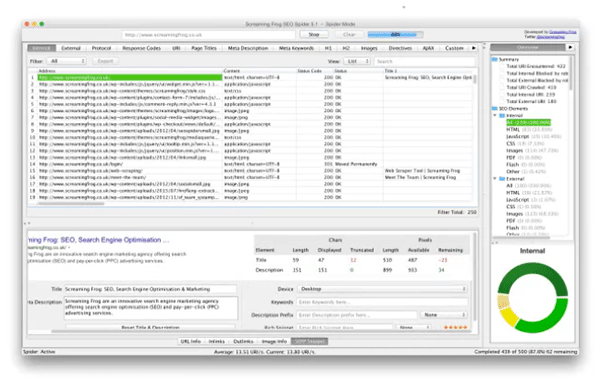Click the URL address input field

209,35
